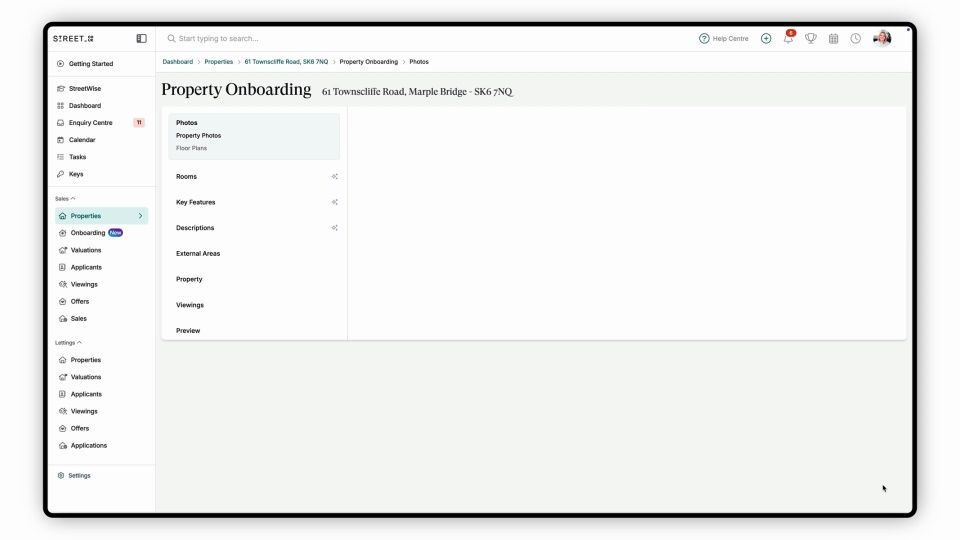Select the Photos onboarding step

187,123
